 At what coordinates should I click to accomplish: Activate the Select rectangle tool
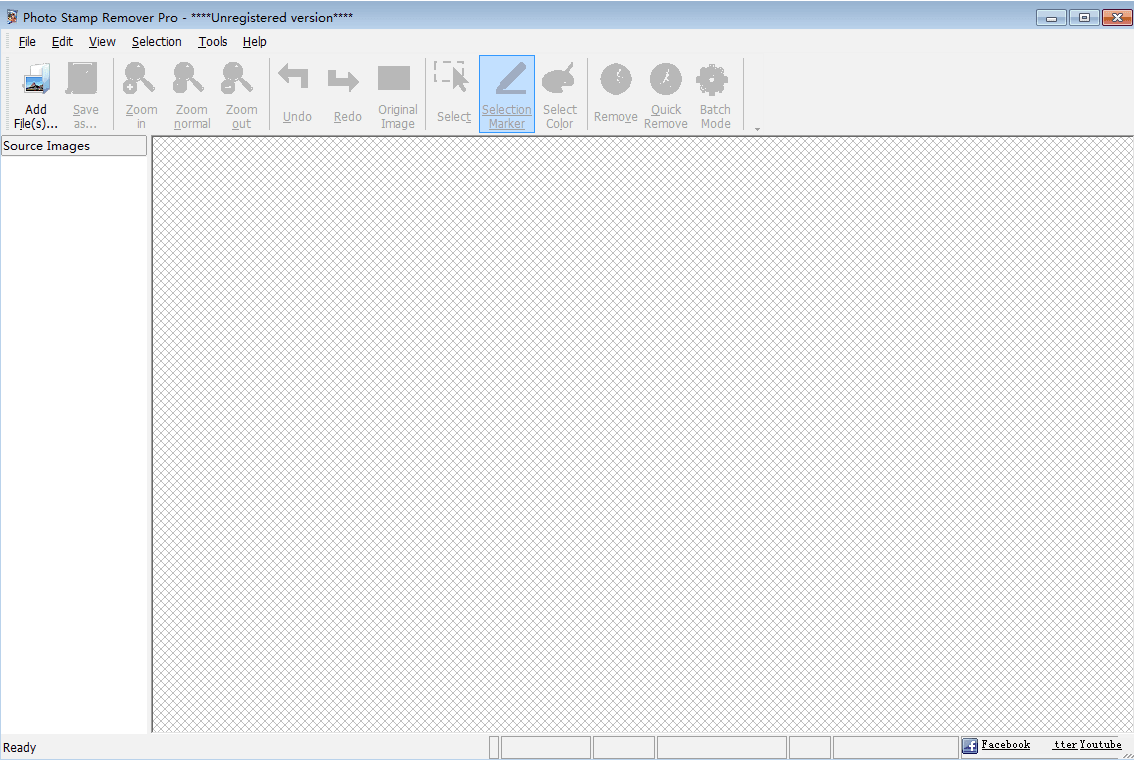(x=453, y=95)
